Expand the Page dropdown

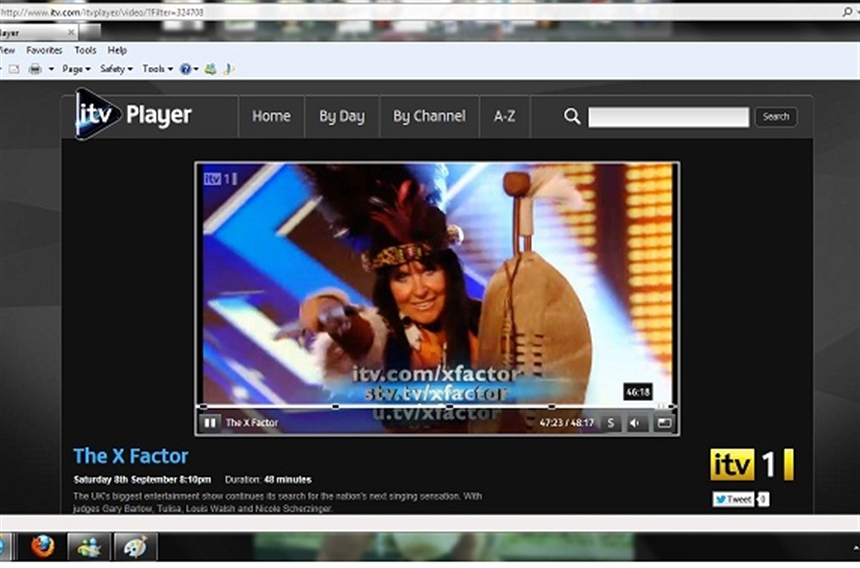(x=76, y=69)
